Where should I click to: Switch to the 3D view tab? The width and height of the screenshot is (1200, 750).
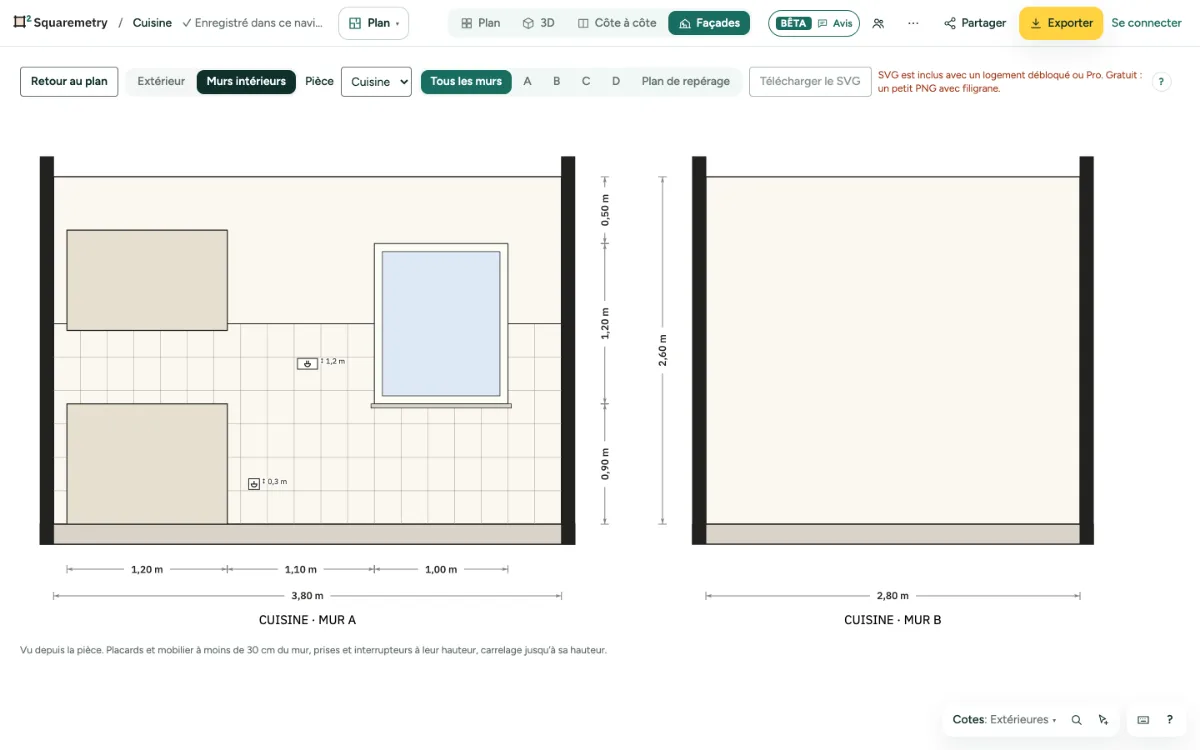[x=538, y=23]
